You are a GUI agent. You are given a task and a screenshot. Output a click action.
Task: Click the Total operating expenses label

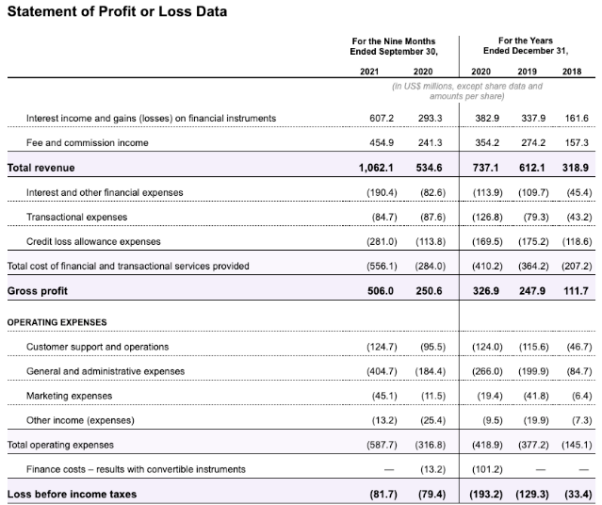(x=60, y=445)
